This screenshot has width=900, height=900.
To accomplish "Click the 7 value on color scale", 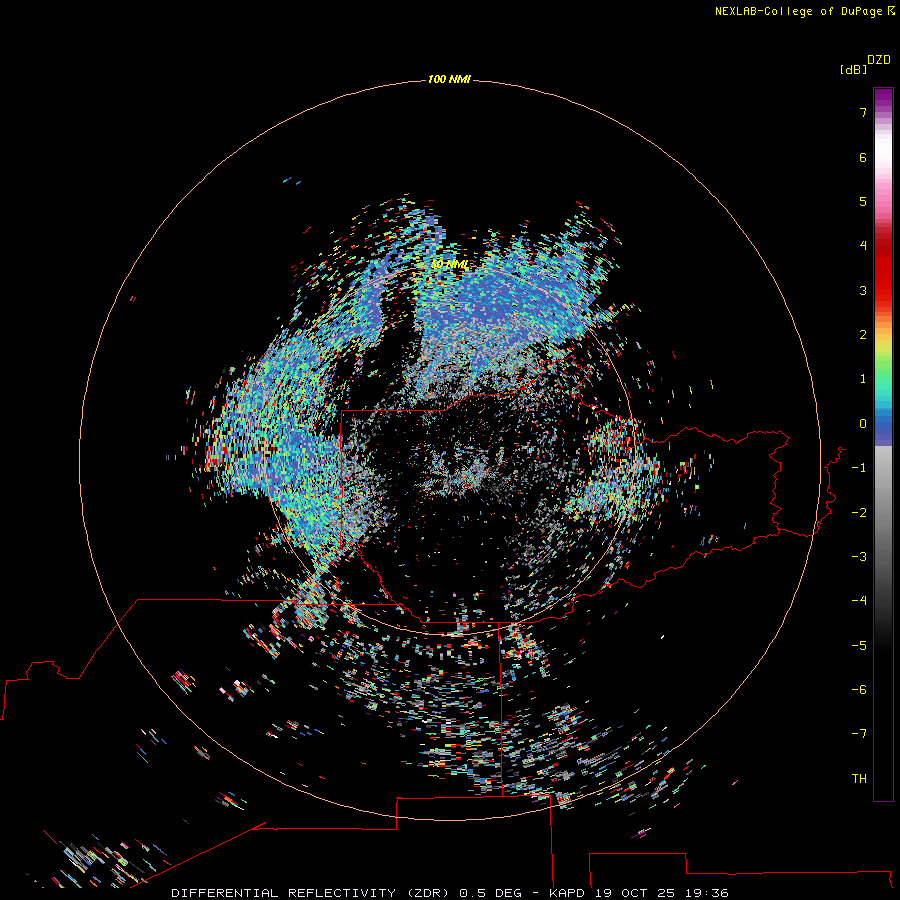I will point(863,112).
